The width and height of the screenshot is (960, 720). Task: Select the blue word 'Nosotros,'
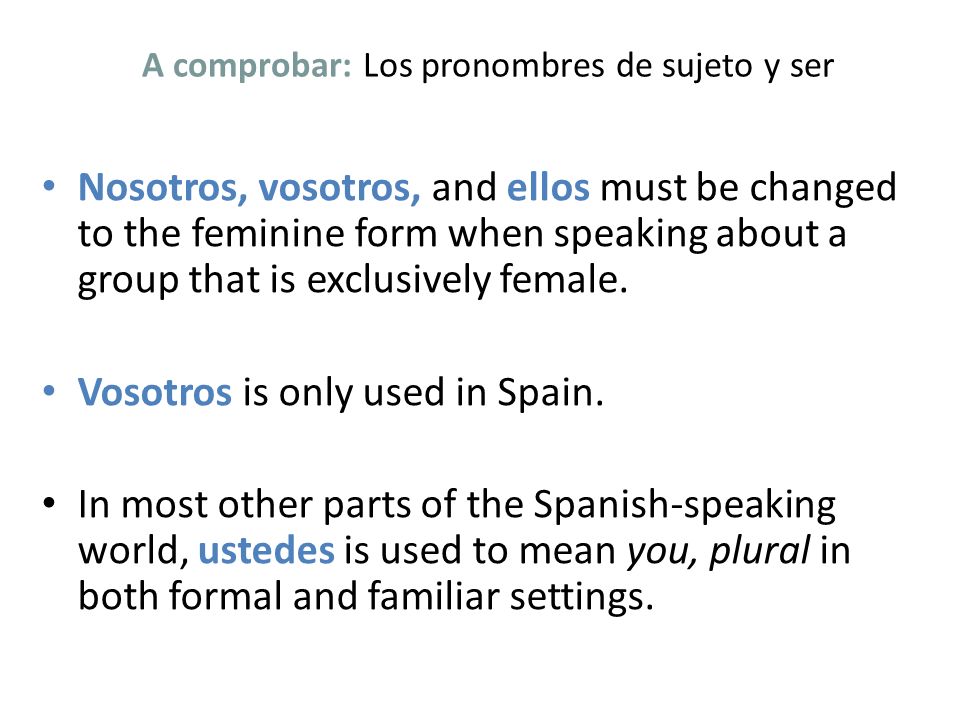point(162,187)
